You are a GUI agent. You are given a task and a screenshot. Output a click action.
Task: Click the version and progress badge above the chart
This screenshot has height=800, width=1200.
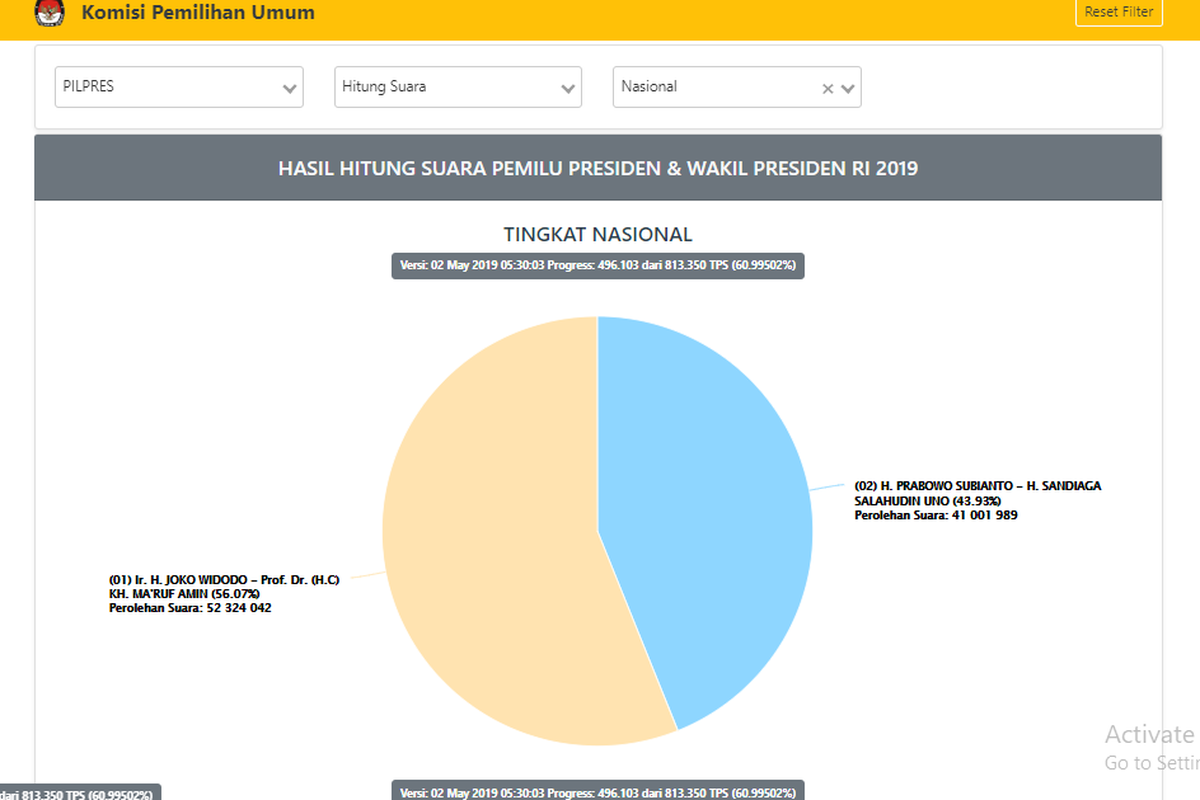coord(596,265)
